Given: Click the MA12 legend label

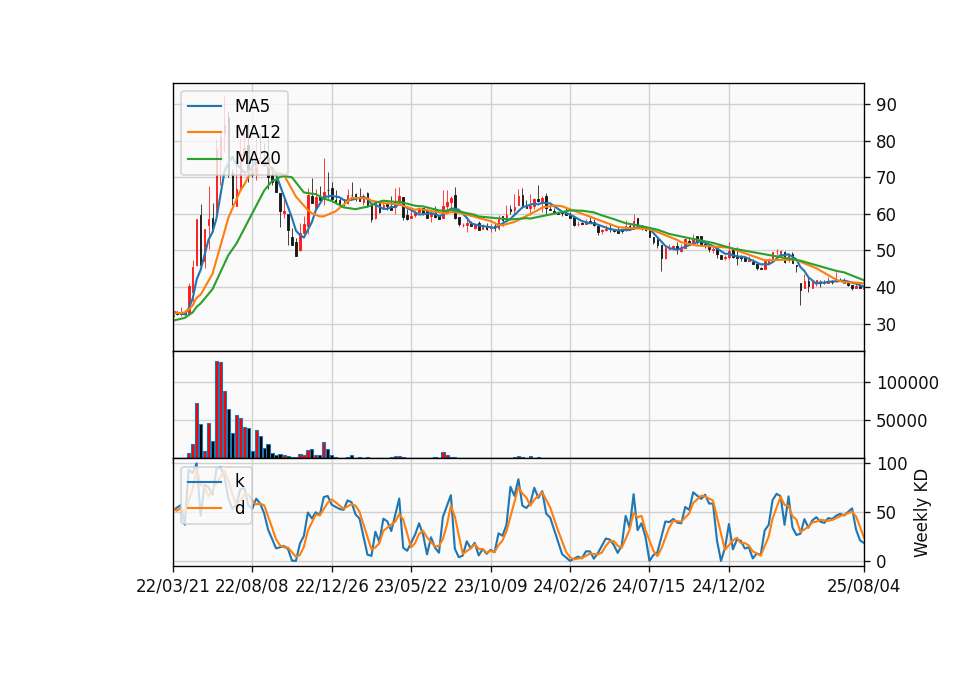Looking at the screenshot, I should (258, 132).
